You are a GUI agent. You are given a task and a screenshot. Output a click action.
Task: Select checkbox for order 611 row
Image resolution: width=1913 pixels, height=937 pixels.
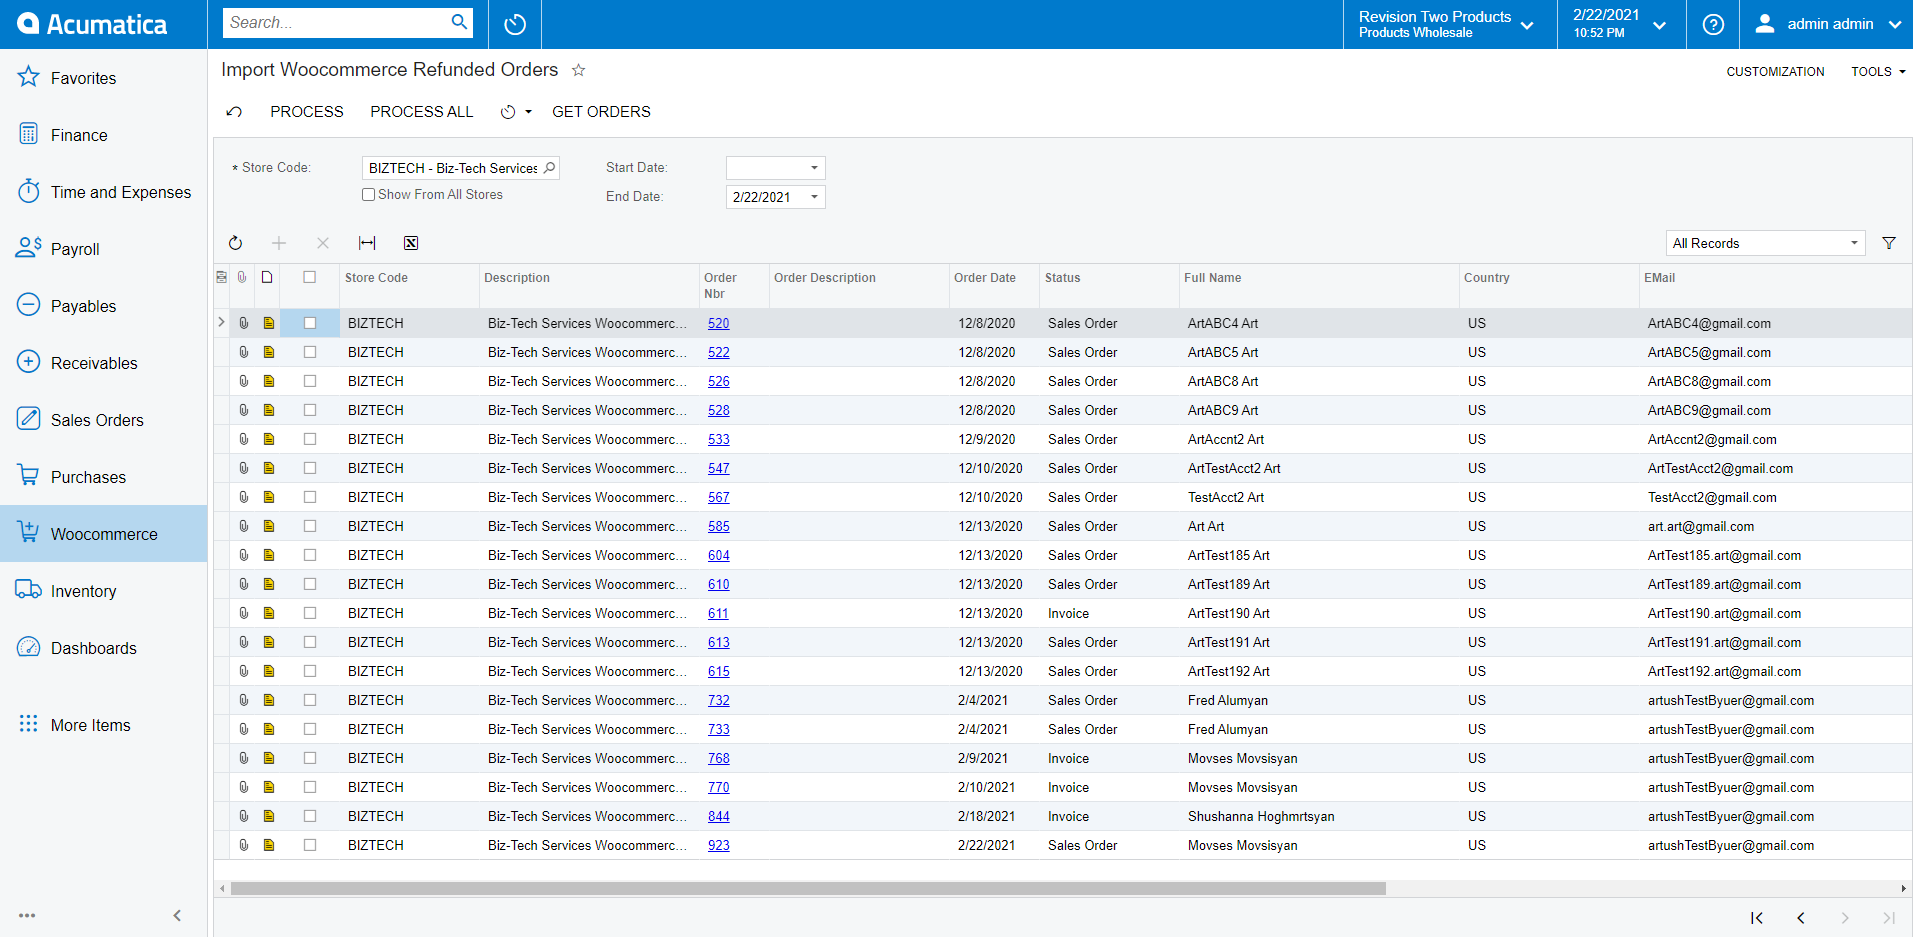point(310,613)
